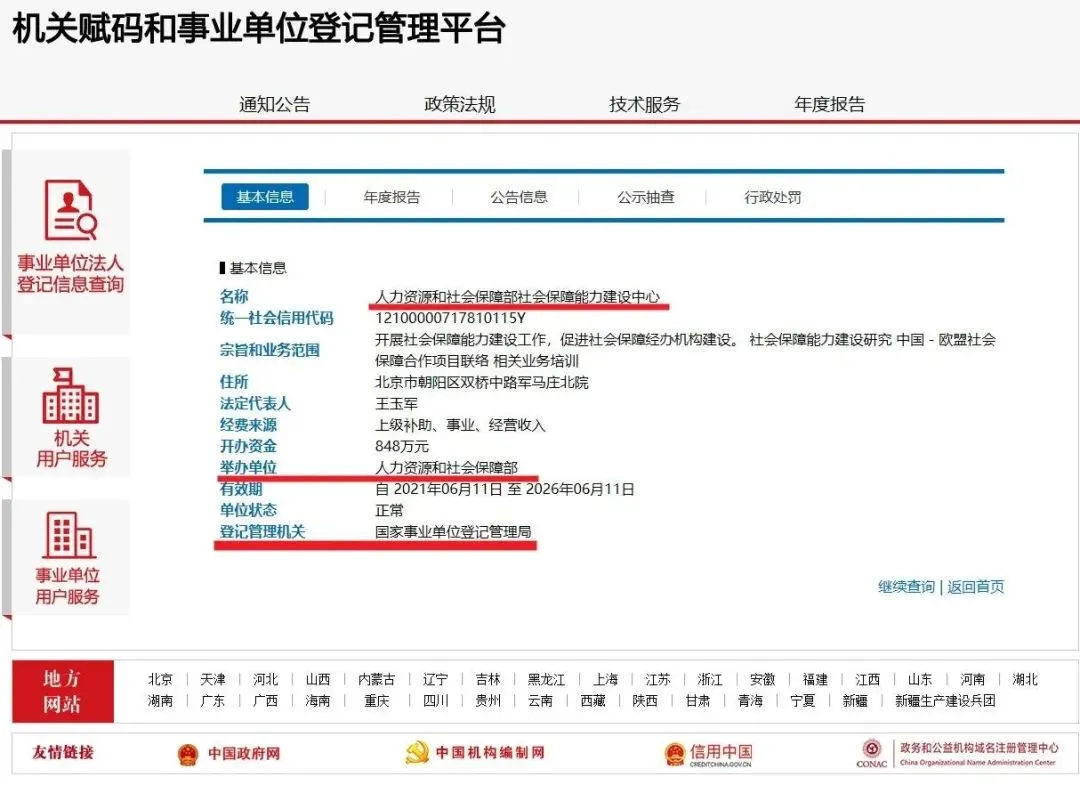Open the 河南 local site link
The image size is (1080, 785).
click(973, 680)
